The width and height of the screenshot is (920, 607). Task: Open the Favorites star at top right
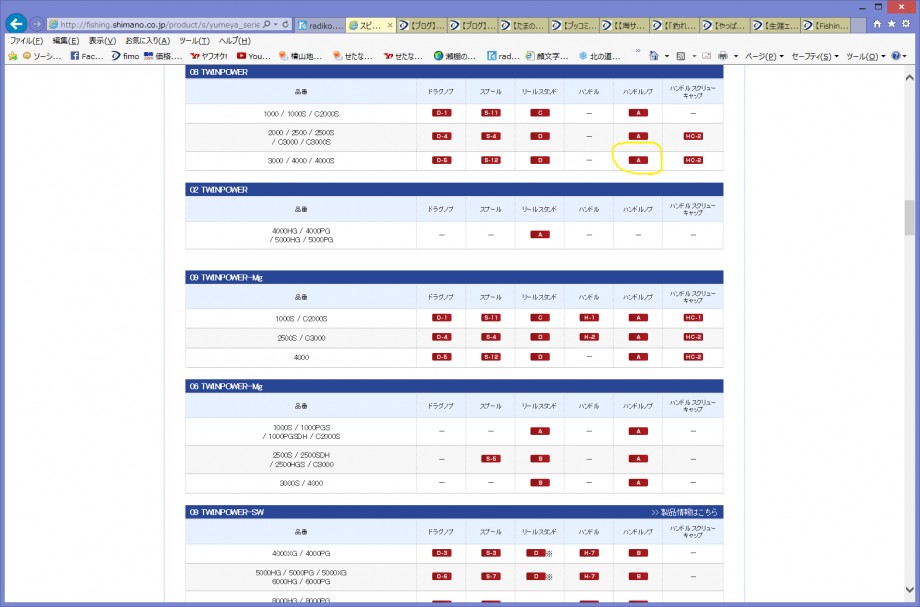click(891, 24)
